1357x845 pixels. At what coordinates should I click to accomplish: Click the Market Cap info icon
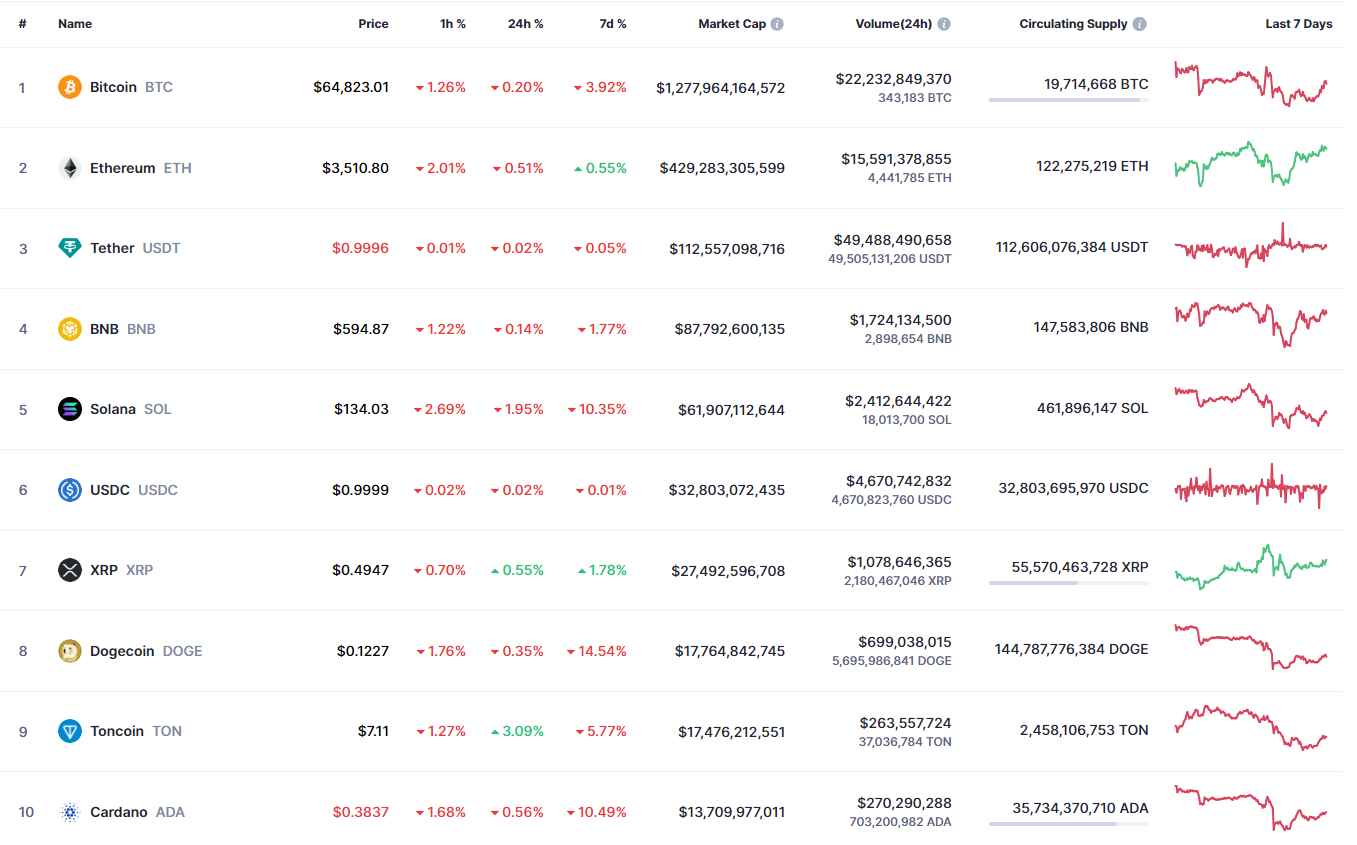point(777,24)
